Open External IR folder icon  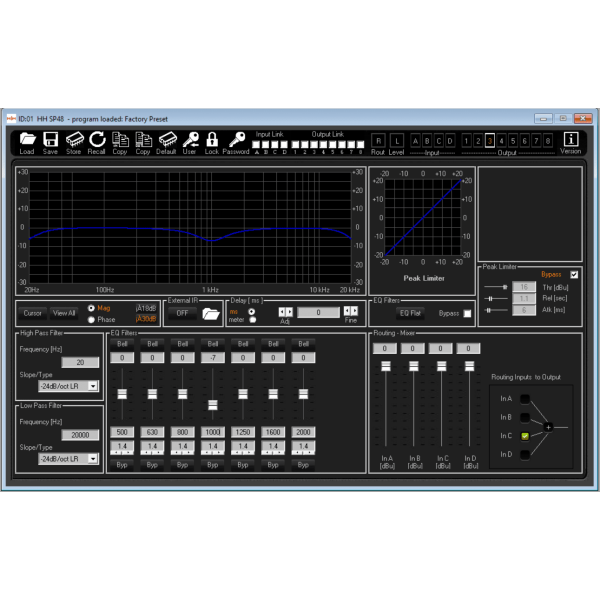coord(210,313)
